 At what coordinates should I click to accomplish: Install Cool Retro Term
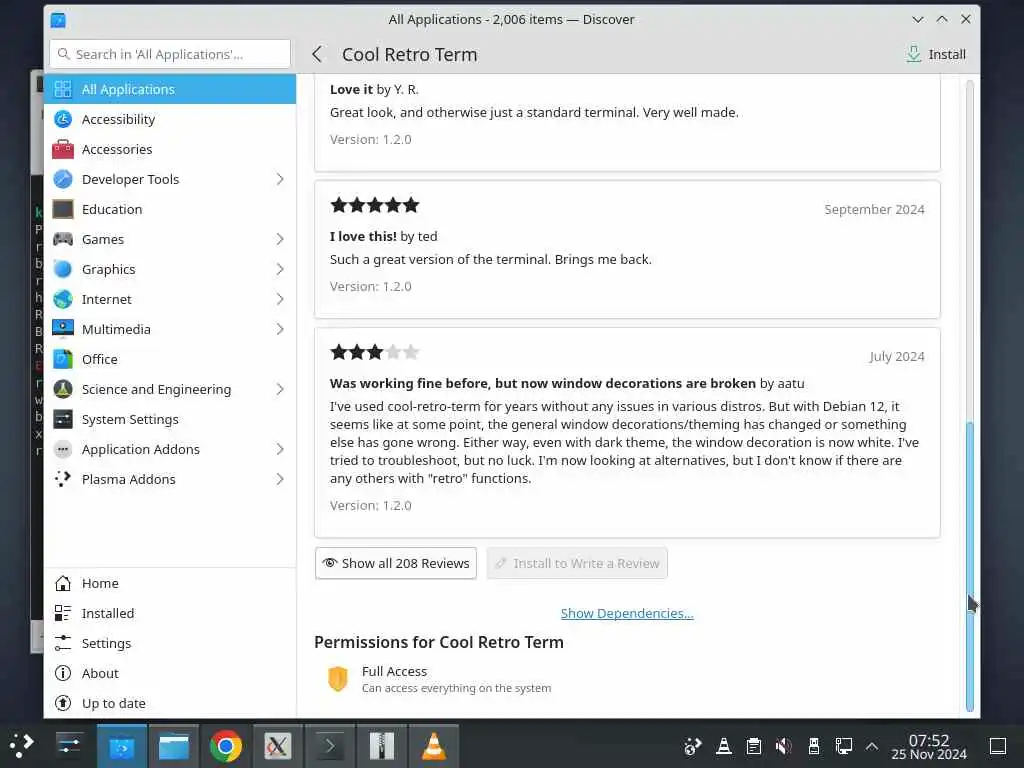936,54
